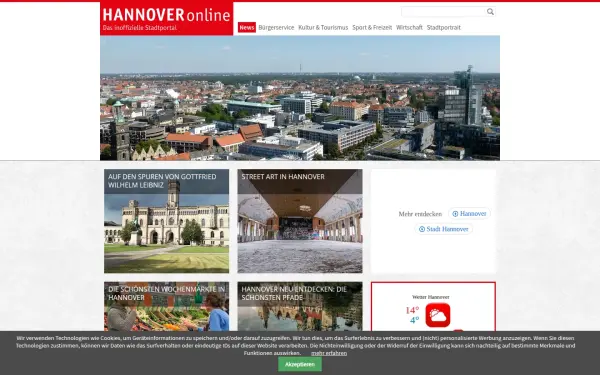Click the search magnifier icon

point(490,12)
